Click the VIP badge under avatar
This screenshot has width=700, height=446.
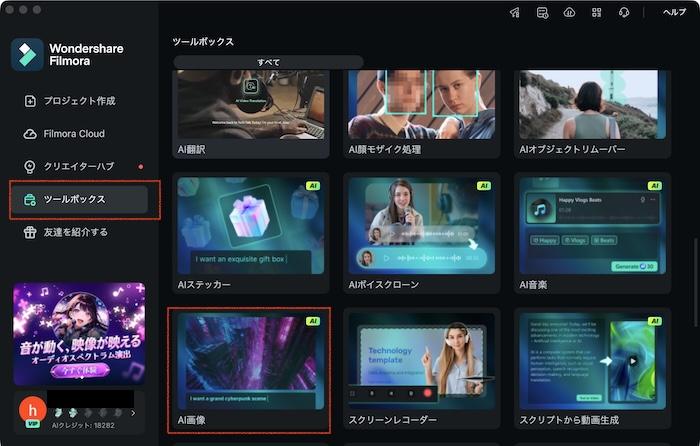point(33,424)
